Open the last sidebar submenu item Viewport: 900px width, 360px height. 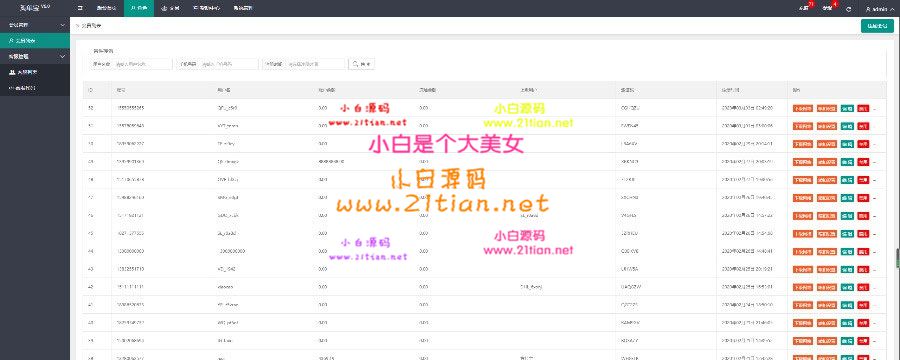(x=34, y=88)
